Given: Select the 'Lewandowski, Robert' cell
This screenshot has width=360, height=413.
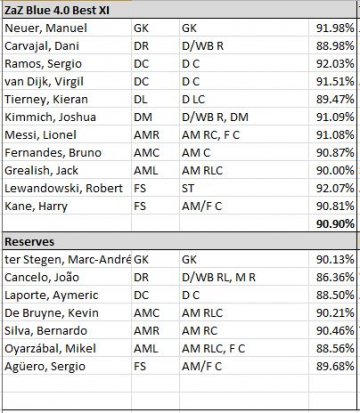Looking at the screenshot, I should coord(67,188).
